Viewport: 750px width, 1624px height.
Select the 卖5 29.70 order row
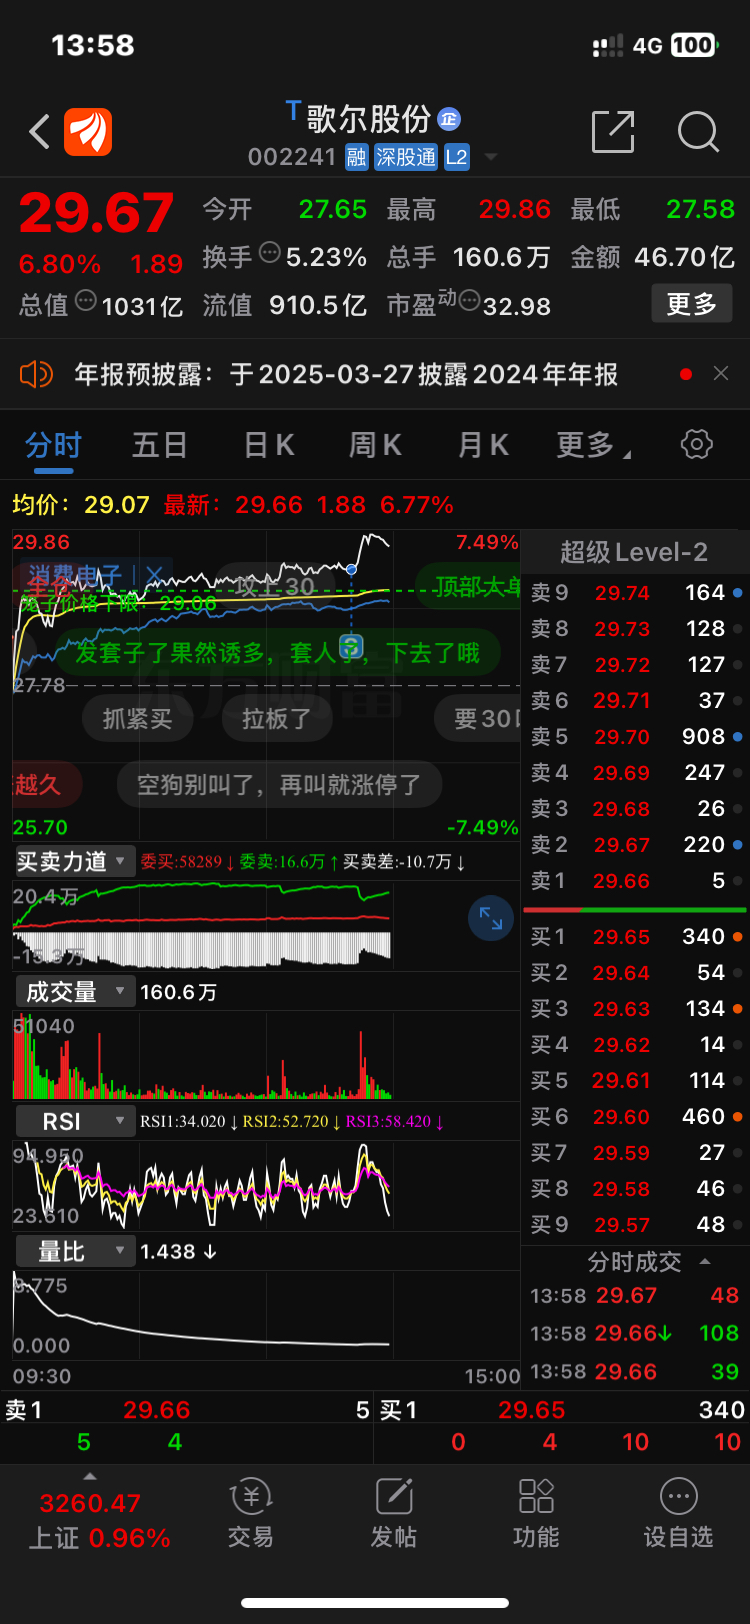[x=634, y=737]
